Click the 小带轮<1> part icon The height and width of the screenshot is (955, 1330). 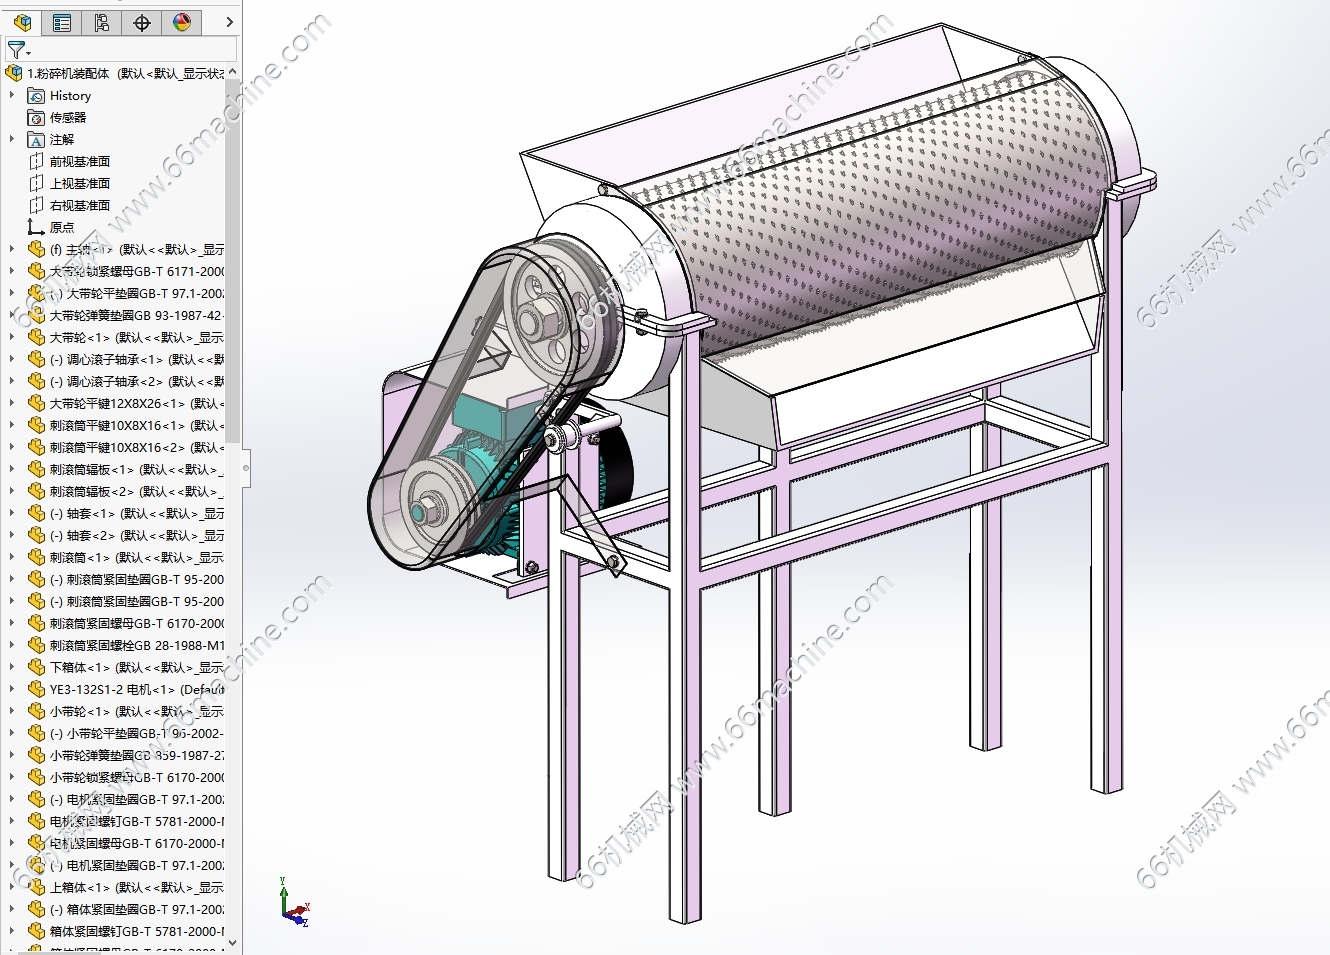click(x=36, y=712)
